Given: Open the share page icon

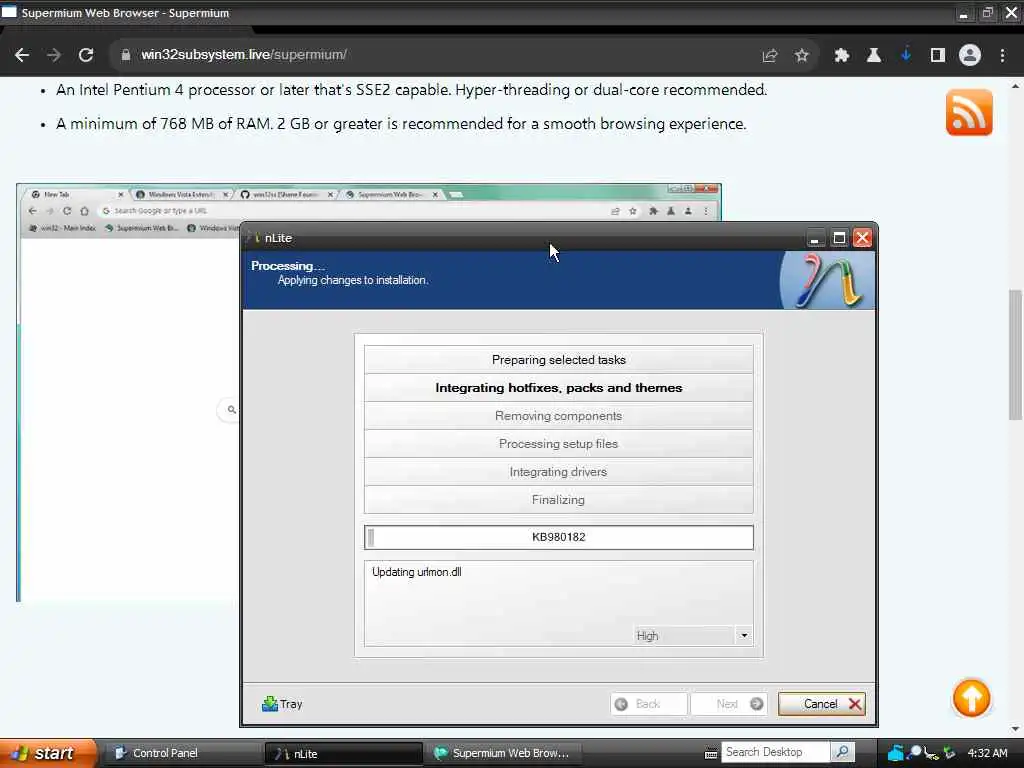Looking at the screenshot, I should coord(770,56).
